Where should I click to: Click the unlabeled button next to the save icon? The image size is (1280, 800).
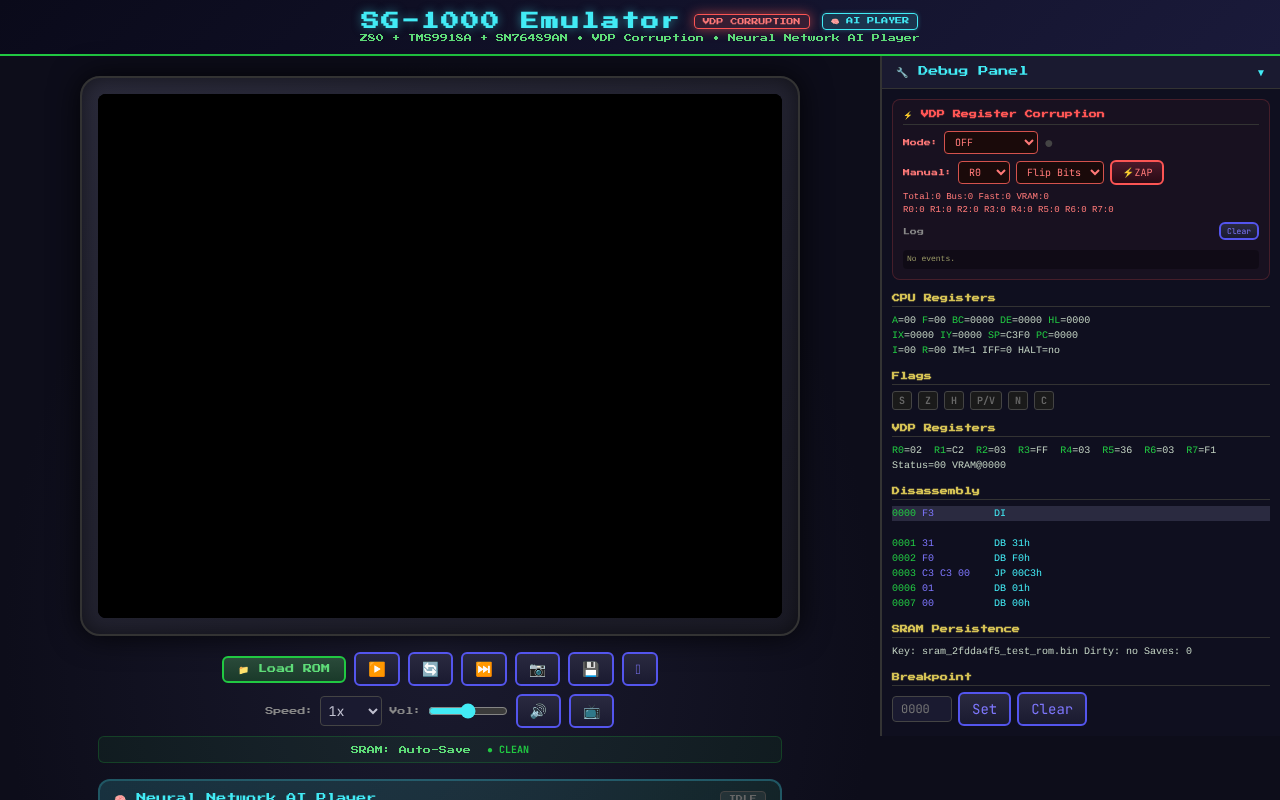640,669
